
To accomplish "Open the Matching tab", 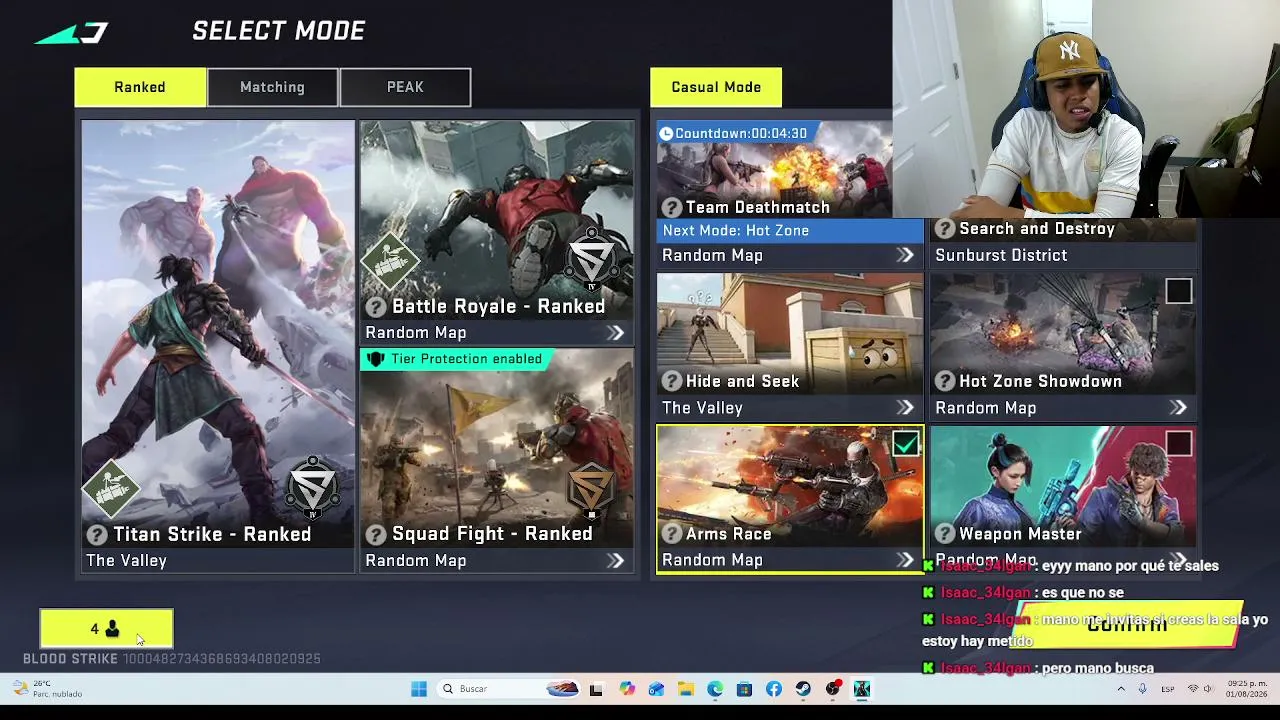I will (272, 87).
